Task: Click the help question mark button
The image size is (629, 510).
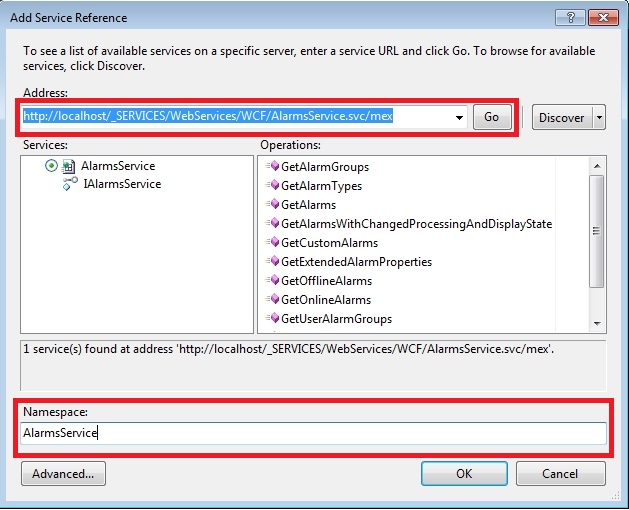Action: tap(569, 18)
